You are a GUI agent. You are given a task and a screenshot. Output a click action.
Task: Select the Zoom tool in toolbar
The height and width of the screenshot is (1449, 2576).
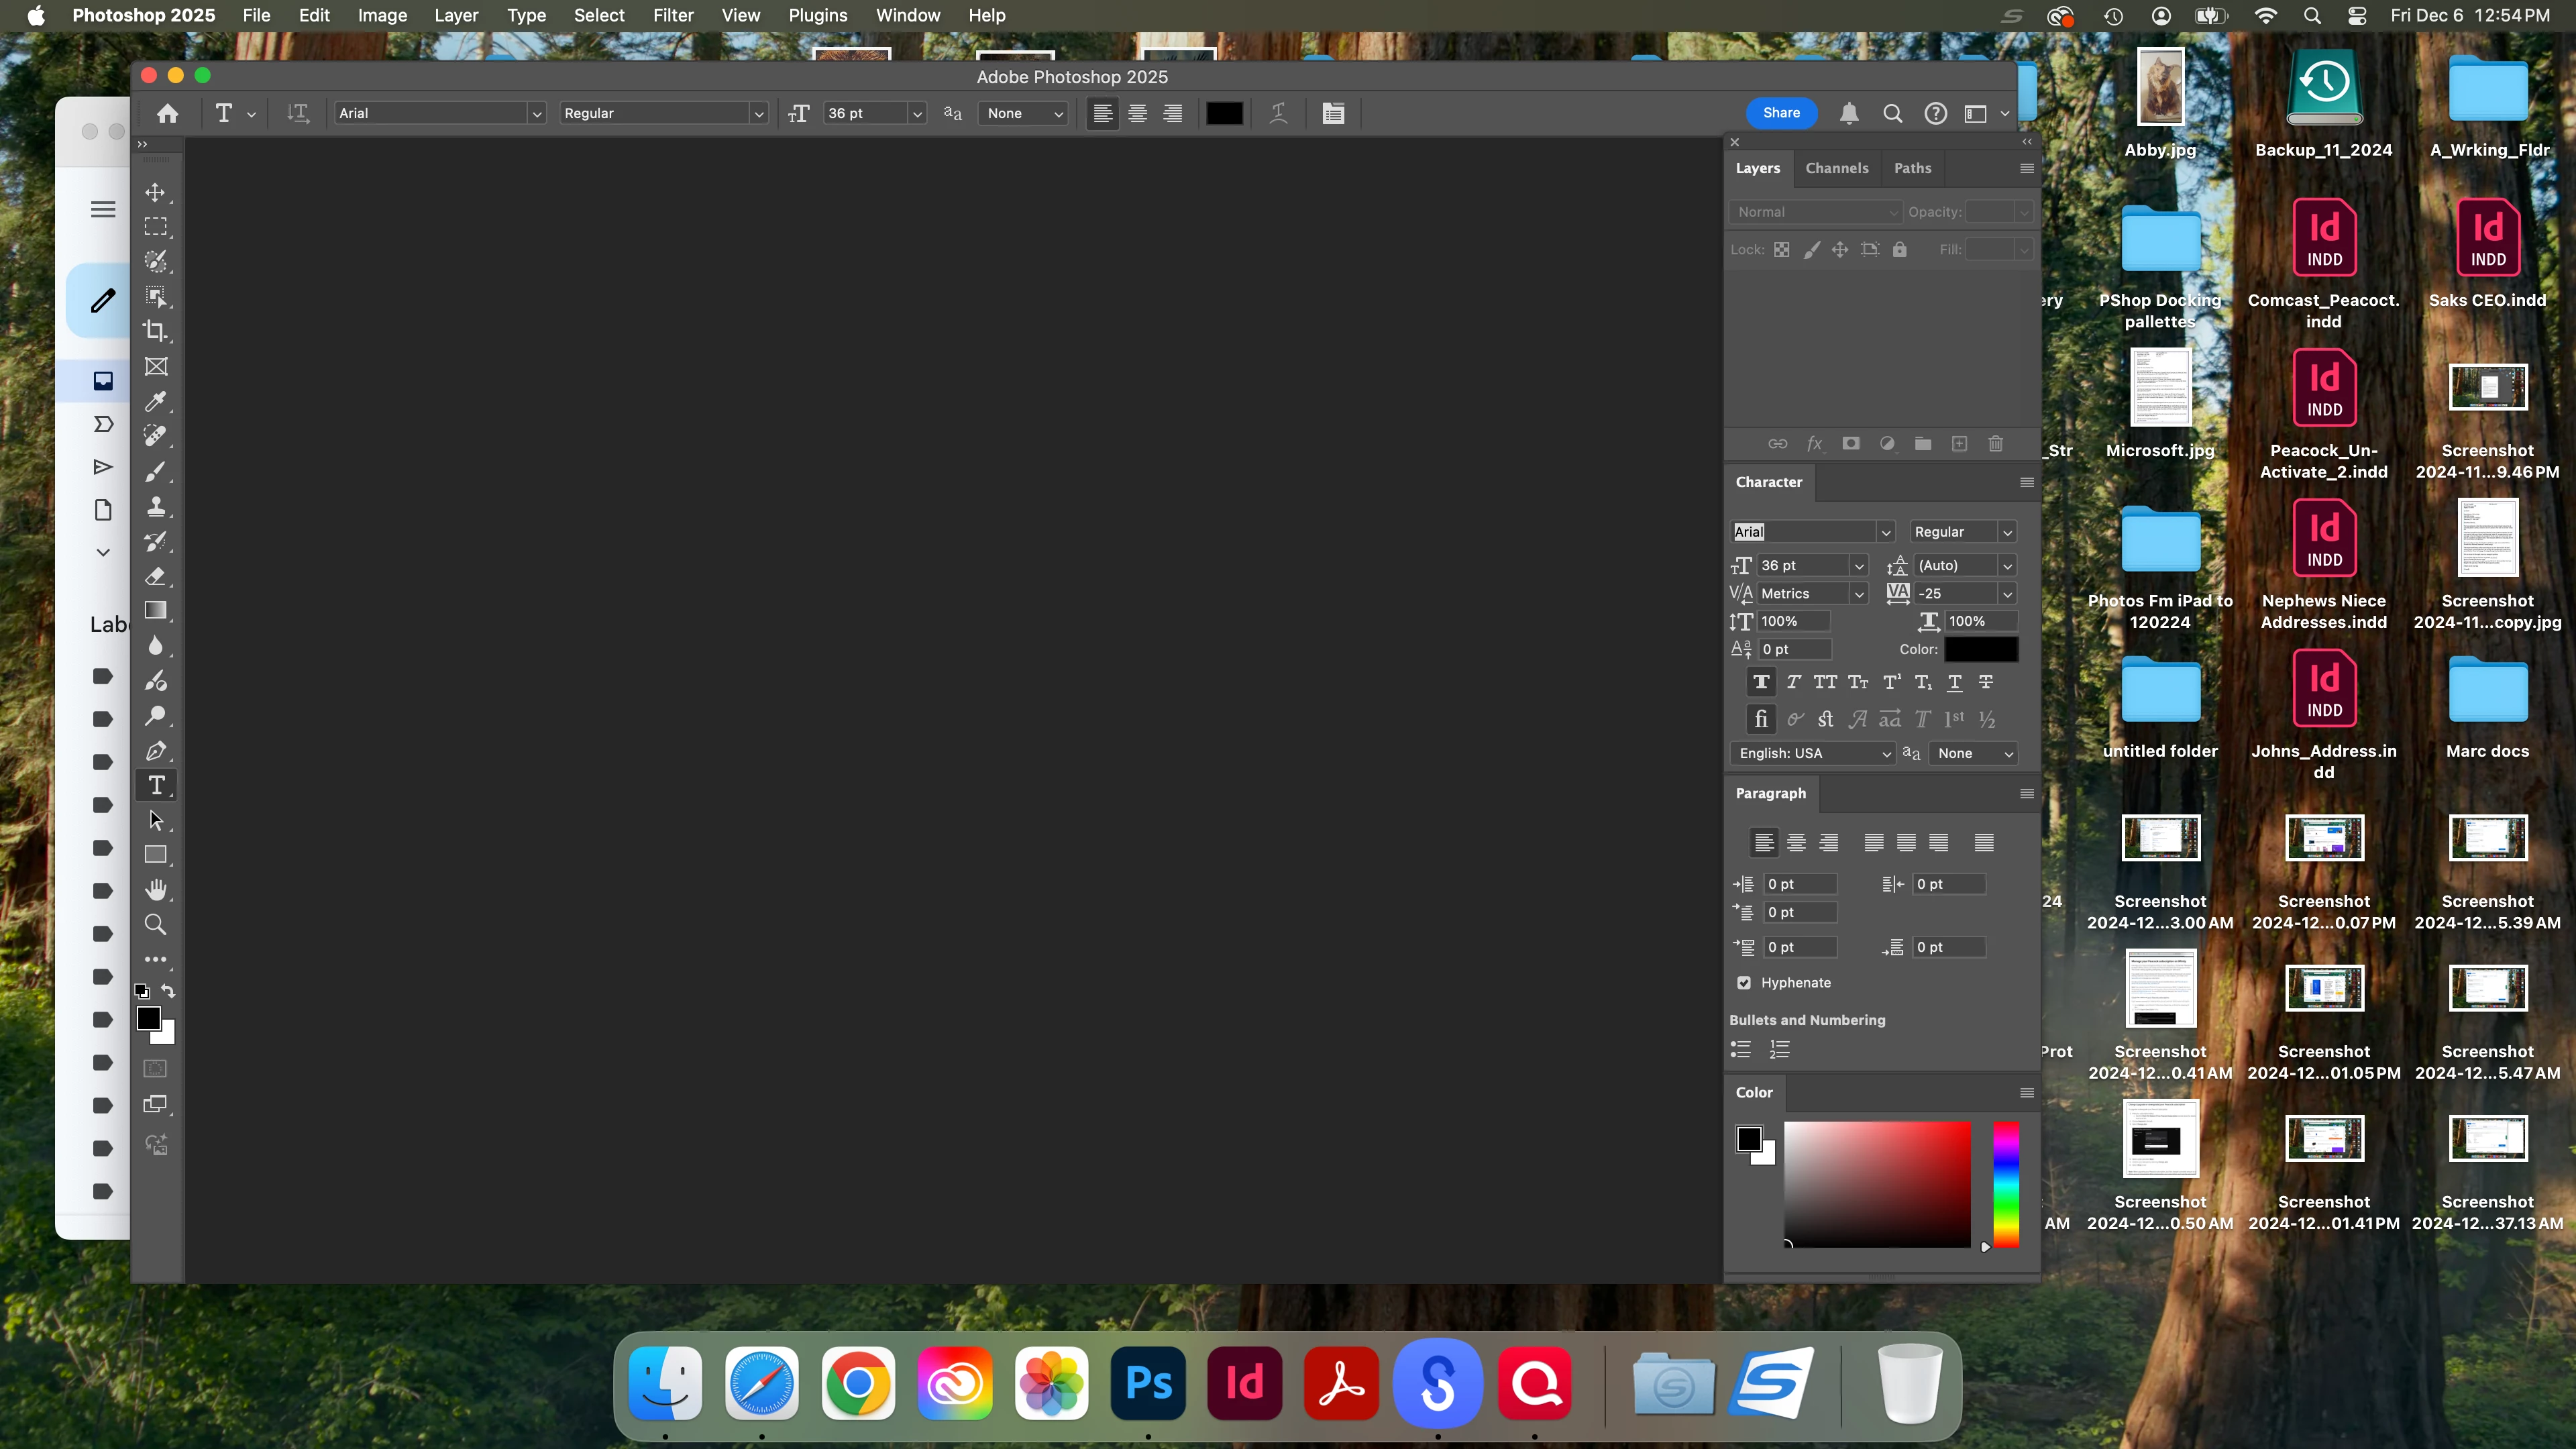155,925
